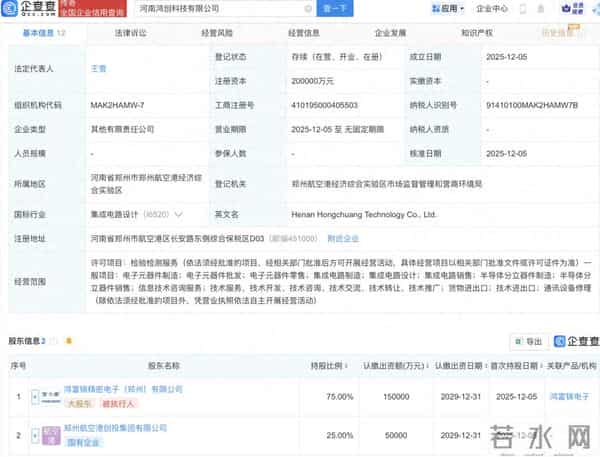The image size is (600, 457).
Task: Open 郑州航空港创投集团有限公司 shareholder link
Action: tap(115, 428)
